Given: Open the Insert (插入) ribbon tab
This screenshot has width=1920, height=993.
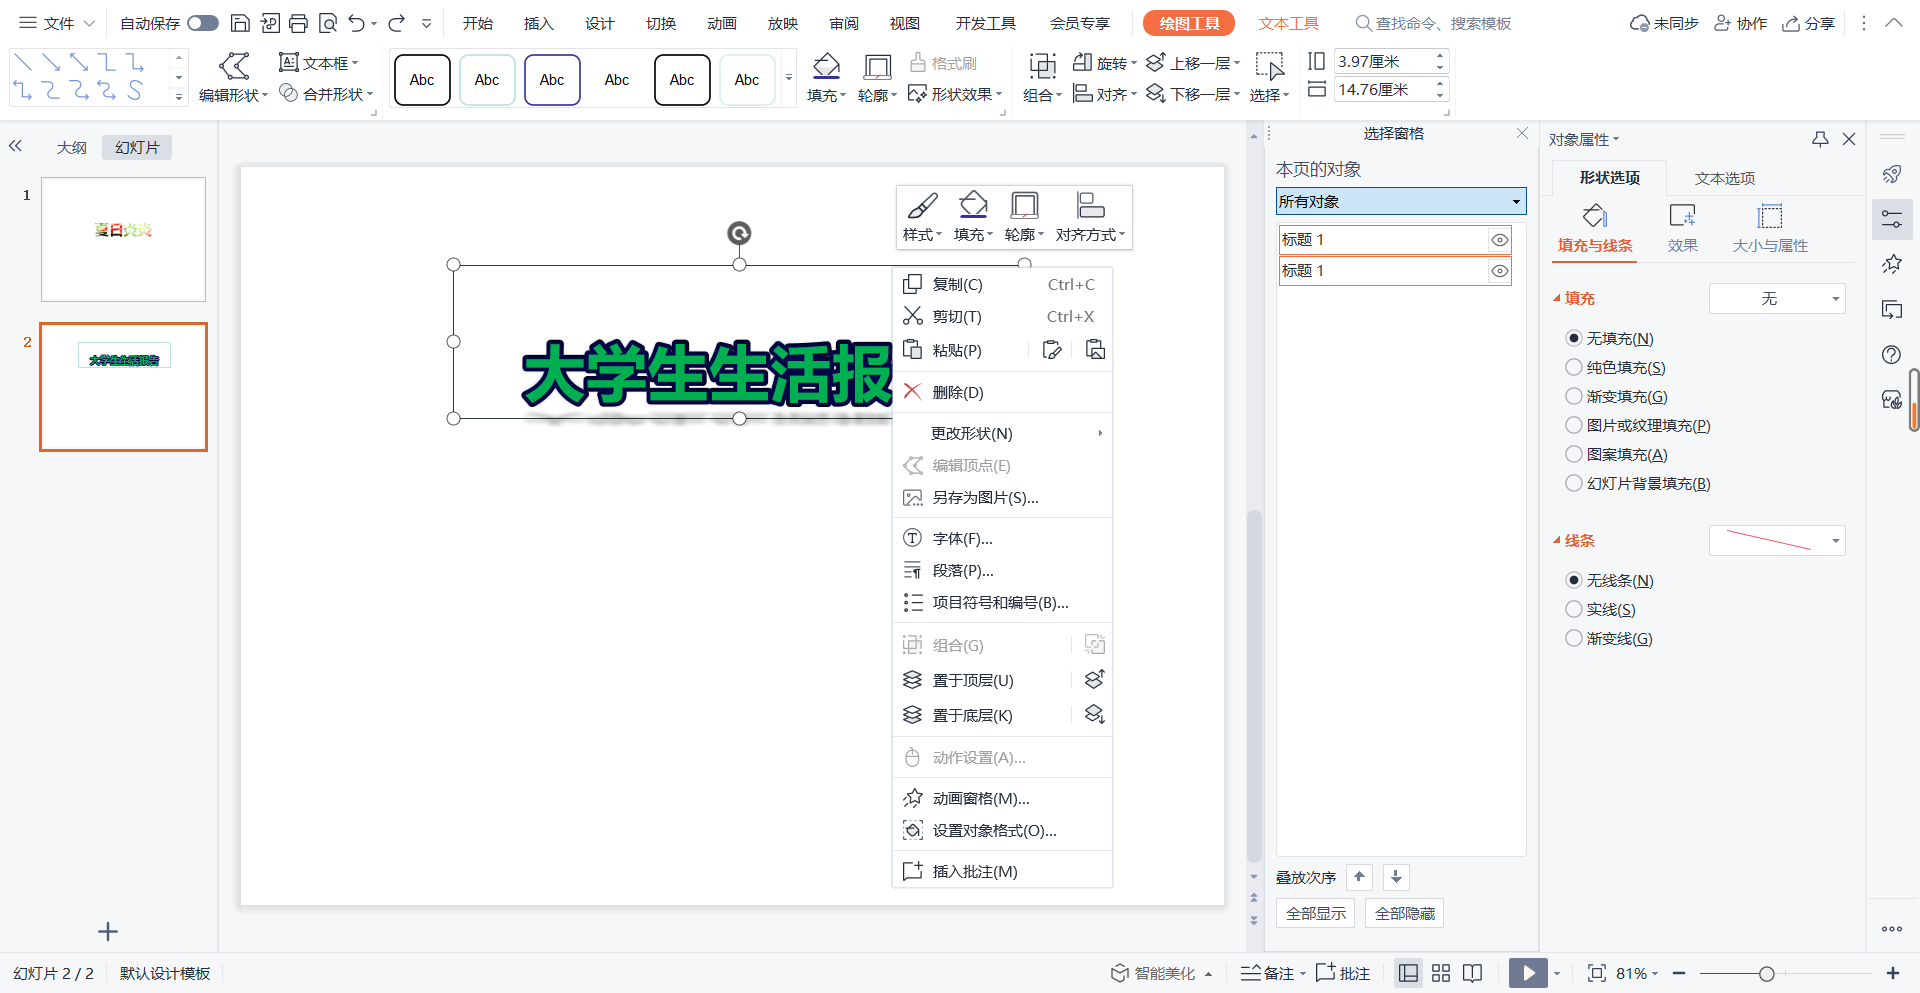Looking at the screenshot, I should coord(538,23).
